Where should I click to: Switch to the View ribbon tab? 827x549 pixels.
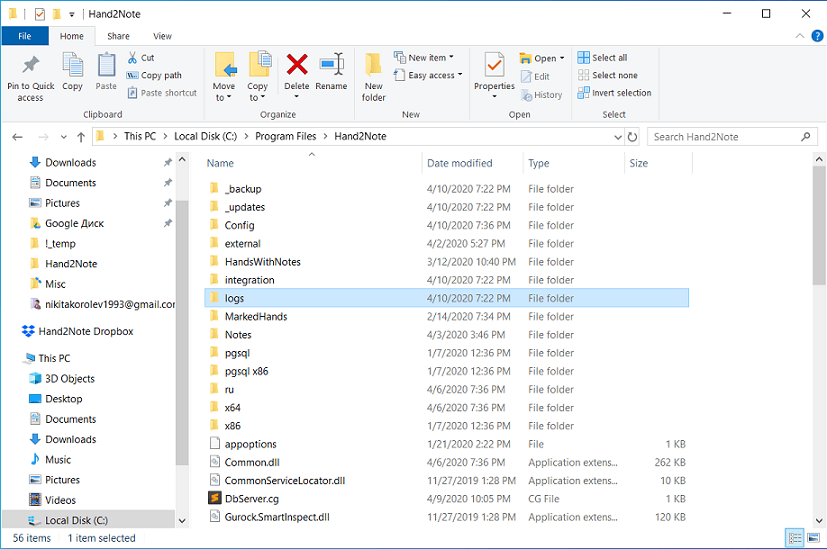click(x=162, y=36)
